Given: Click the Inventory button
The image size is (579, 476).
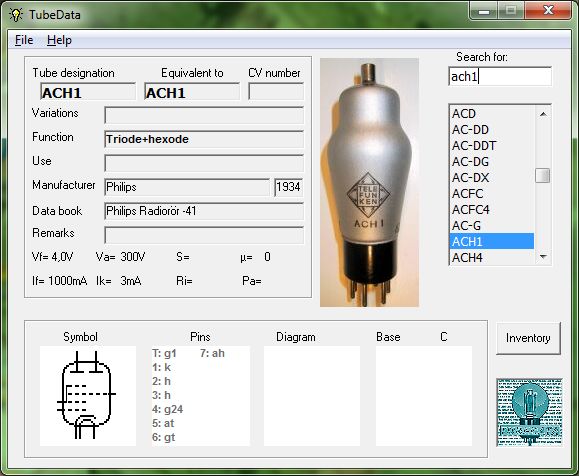Looking at the screenshot, I should click(528, 338).
